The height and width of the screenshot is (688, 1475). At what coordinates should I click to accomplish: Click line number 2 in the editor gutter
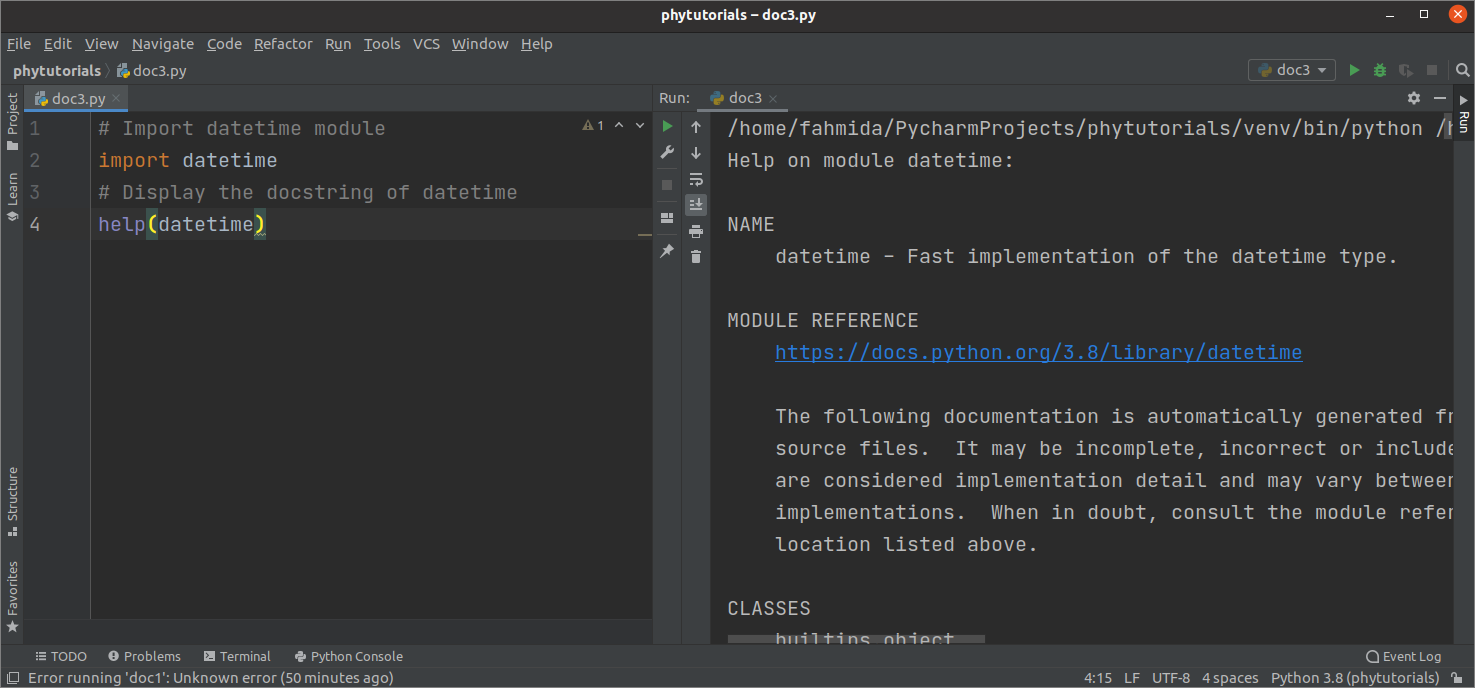pyautogui.click(x=35, y=160)
